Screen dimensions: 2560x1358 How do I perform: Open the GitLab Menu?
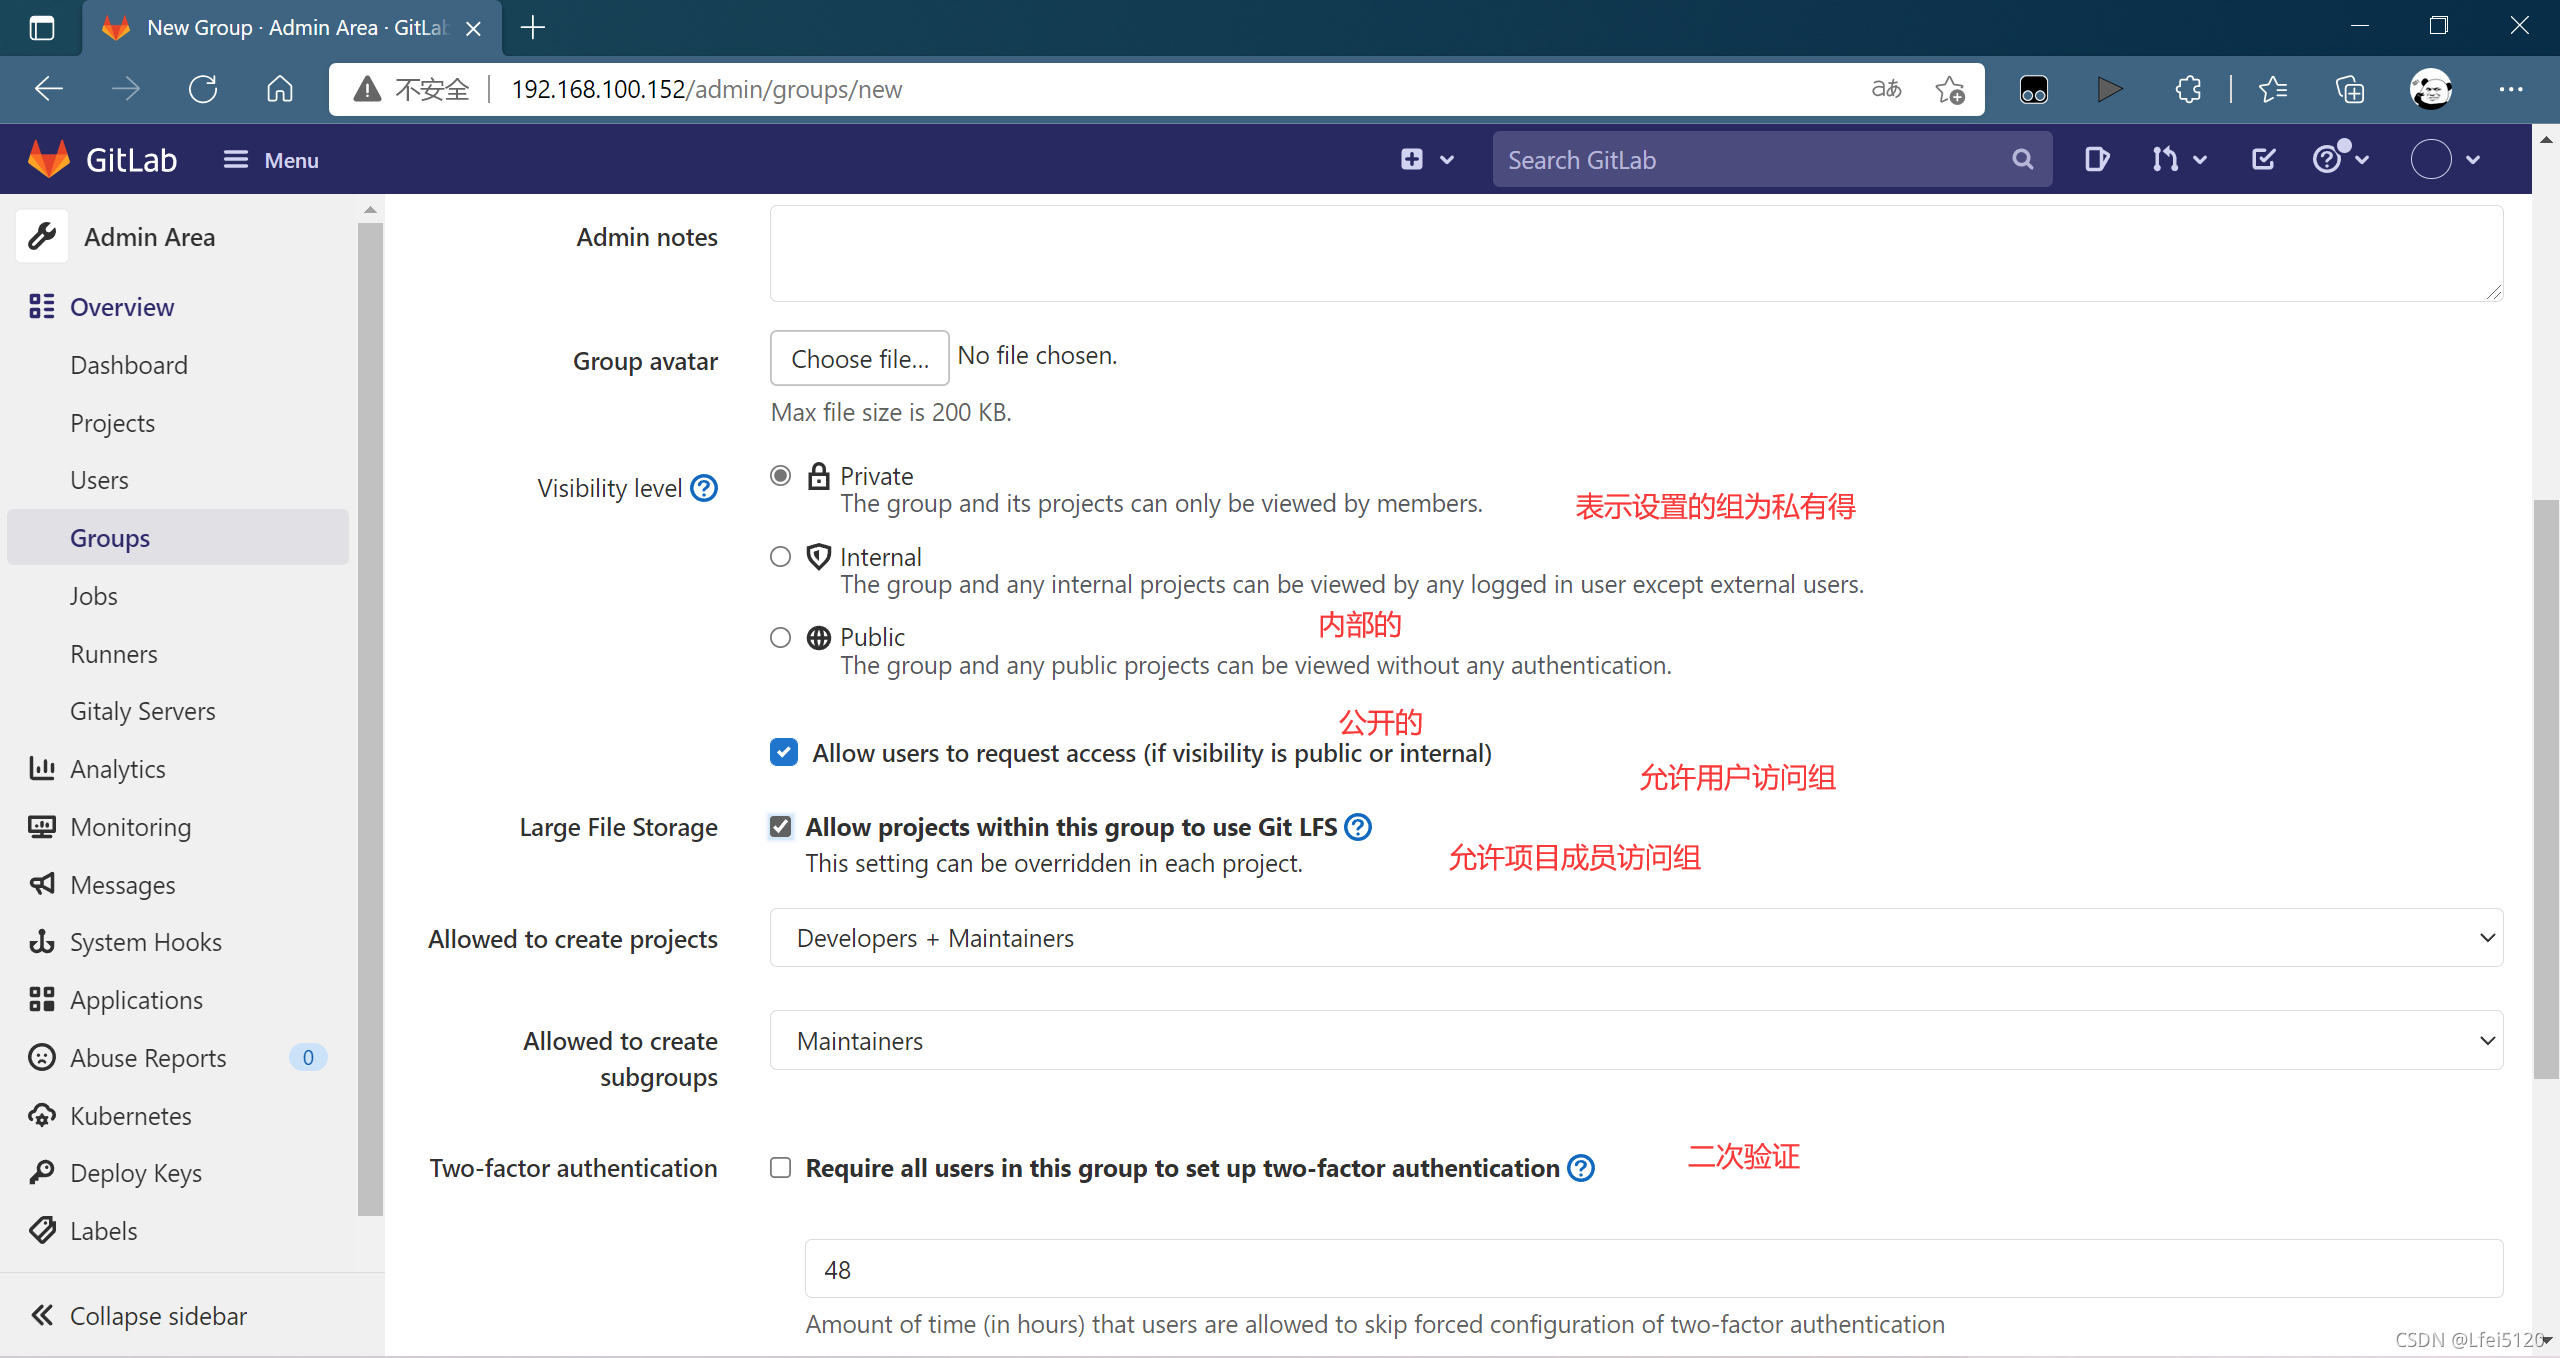[270, 160]
